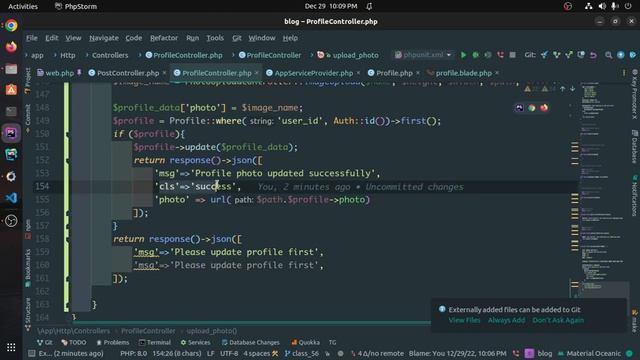Open Google Chrome from Ubuntu dock
Viewport: 640px width, 360px height.
click(x=11, y=25)
